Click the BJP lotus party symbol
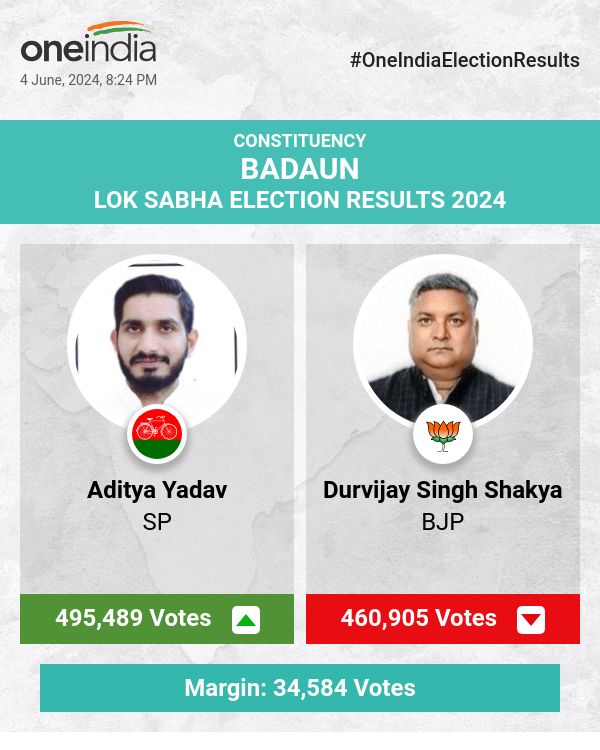Screen dimensions: 600x750 pos(443,436)
